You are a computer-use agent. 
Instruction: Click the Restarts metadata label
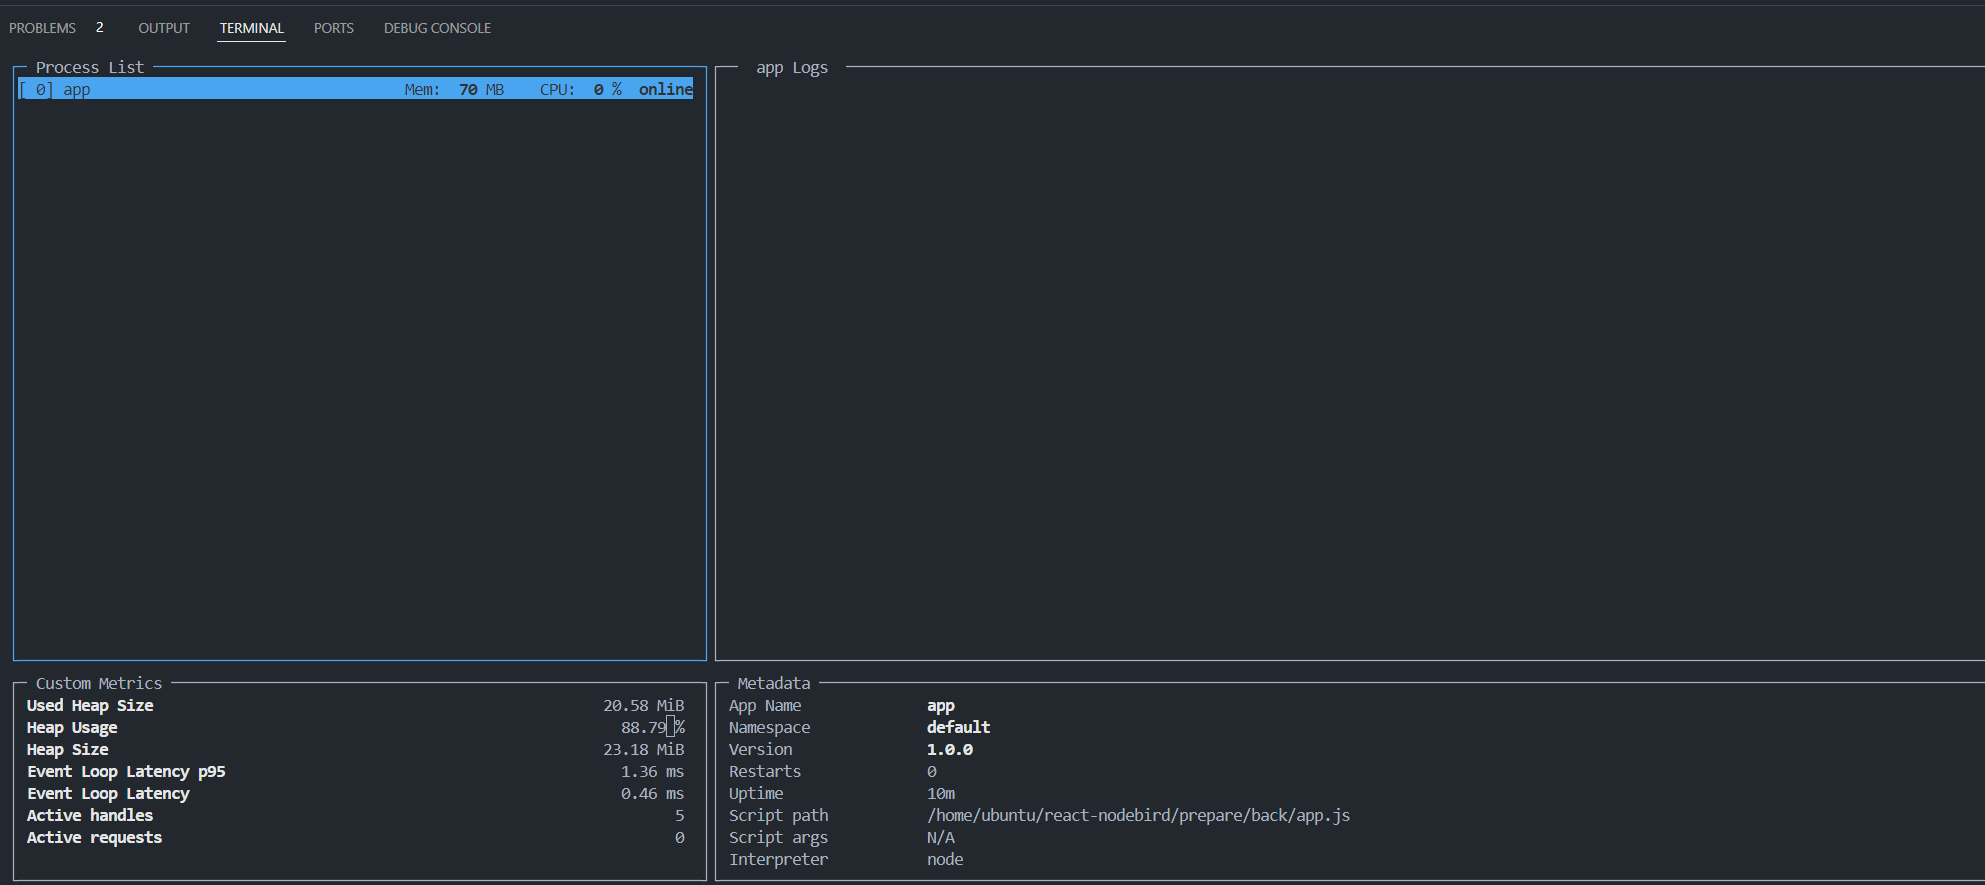point(765,771)
